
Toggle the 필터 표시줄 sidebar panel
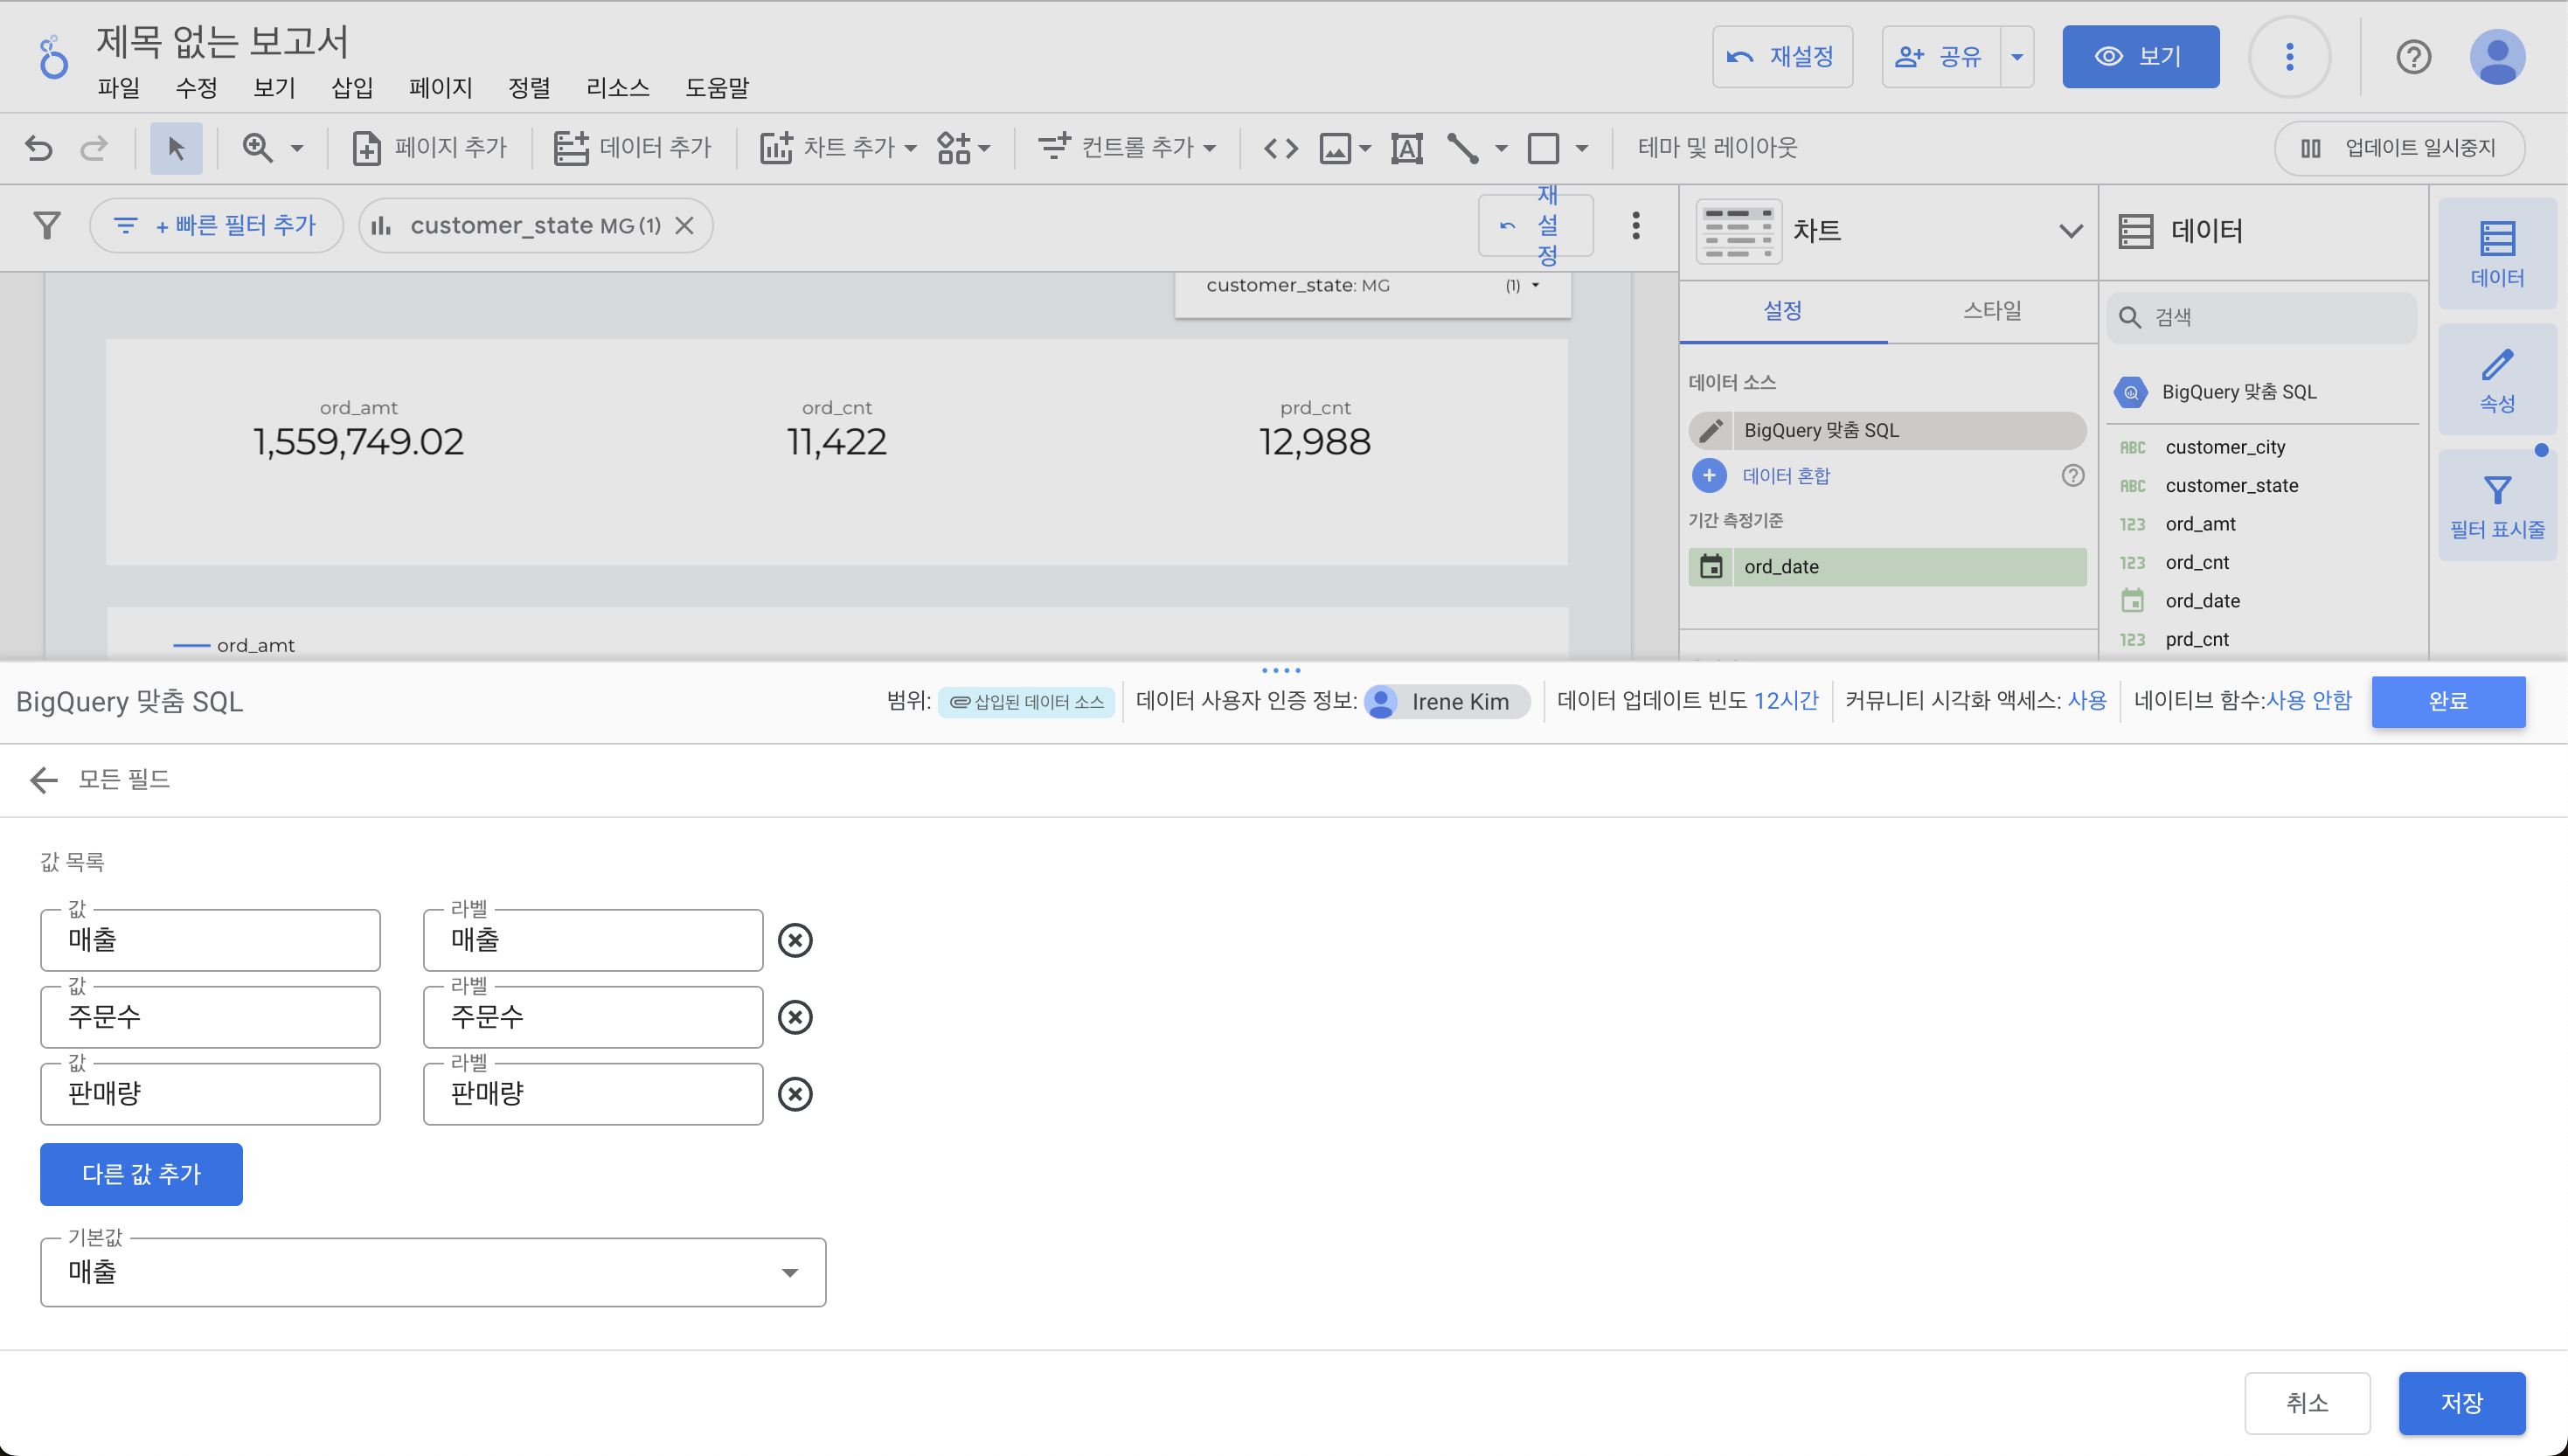2497,505
